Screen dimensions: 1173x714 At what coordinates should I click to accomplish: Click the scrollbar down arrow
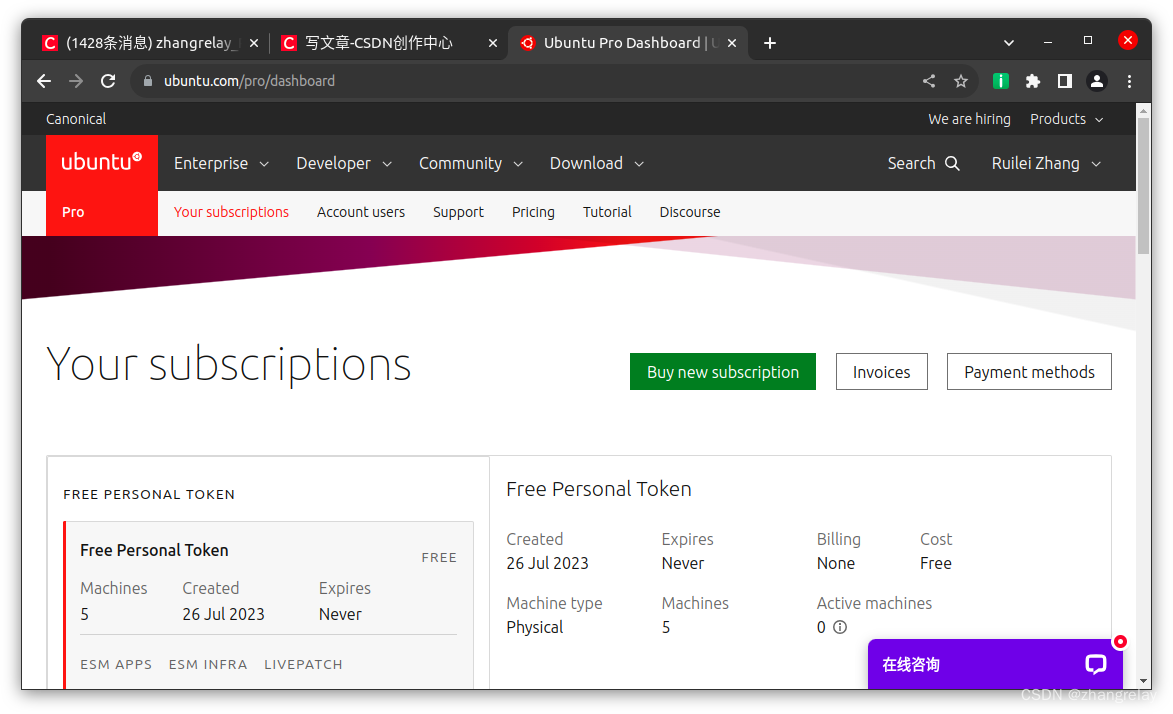point(1143,681)
